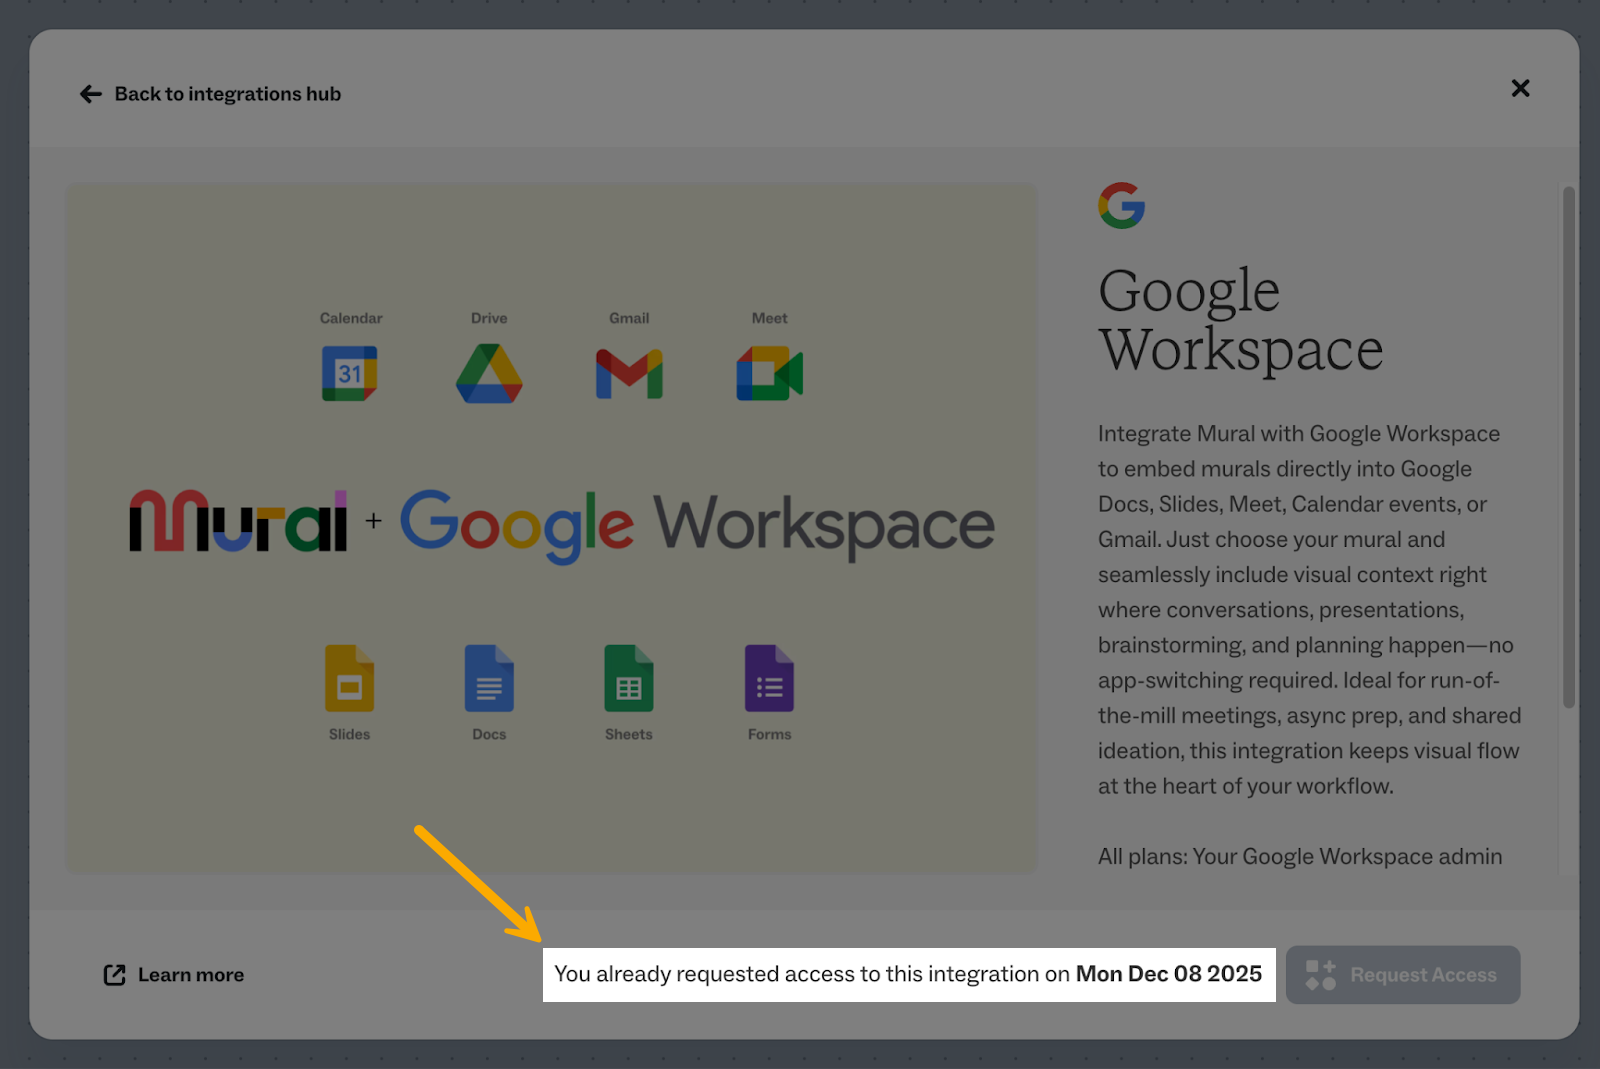The height and width of the screenshot is (1069, 1600).
Task: Click the 'Slides' label in banner
Action: [x=349, y=734]
